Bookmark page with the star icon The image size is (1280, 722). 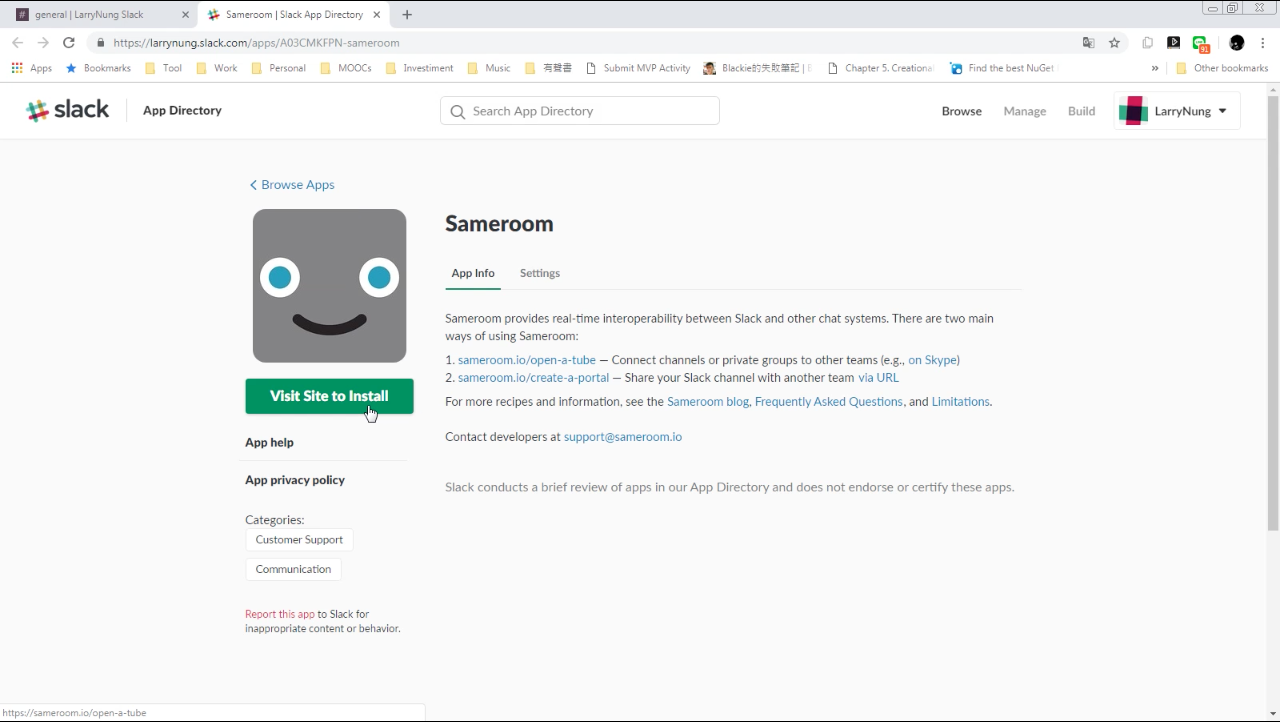(1114, 43)
